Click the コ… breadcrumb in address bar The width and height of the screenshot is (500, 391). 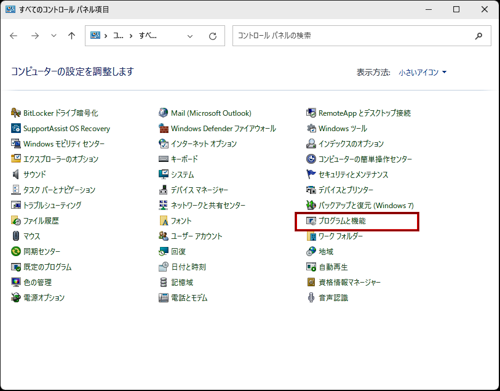[118, 35]
